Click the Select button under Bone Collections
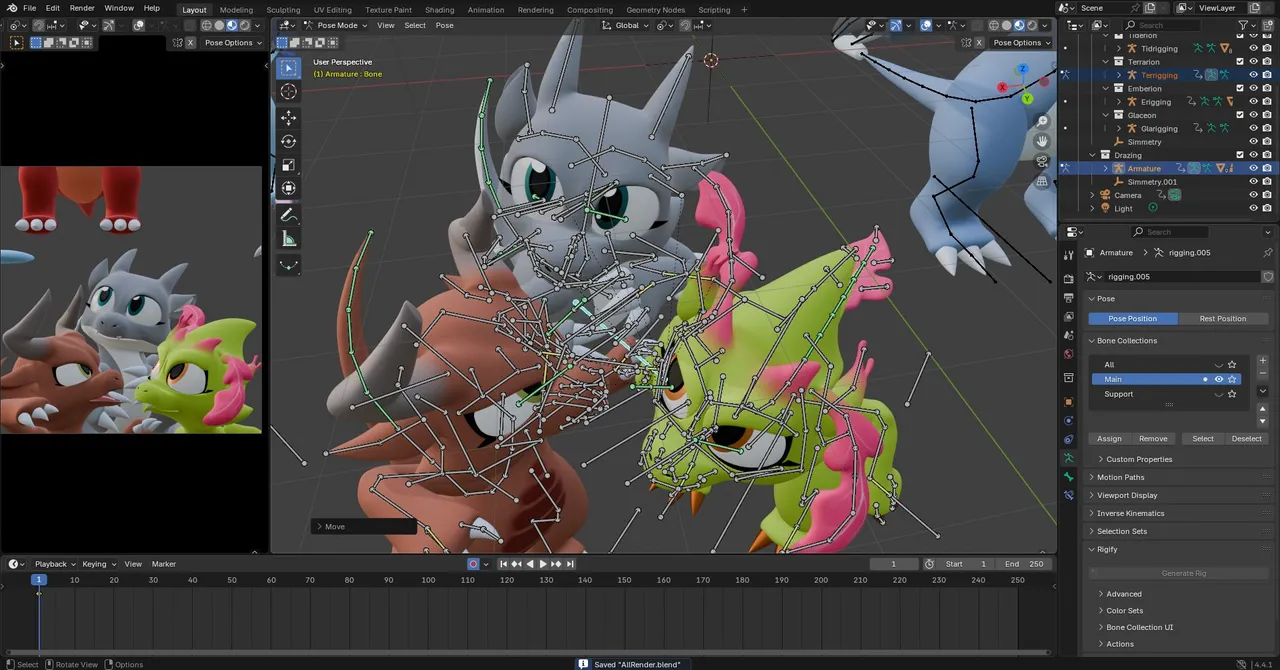This screenshot has height=670, width=1280. pos(1203,438)
